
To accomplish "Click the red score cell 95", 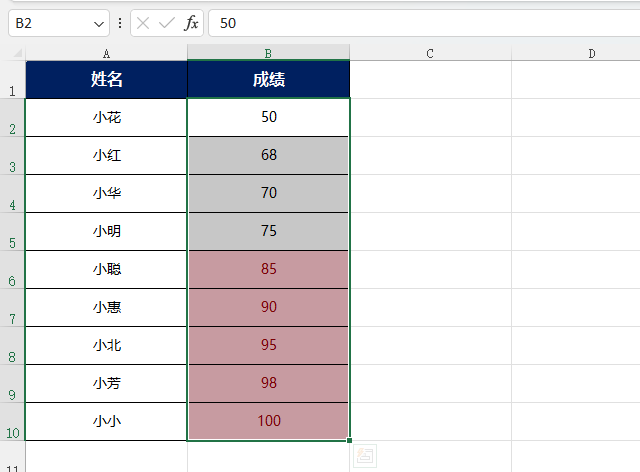I will coord(268,345).
